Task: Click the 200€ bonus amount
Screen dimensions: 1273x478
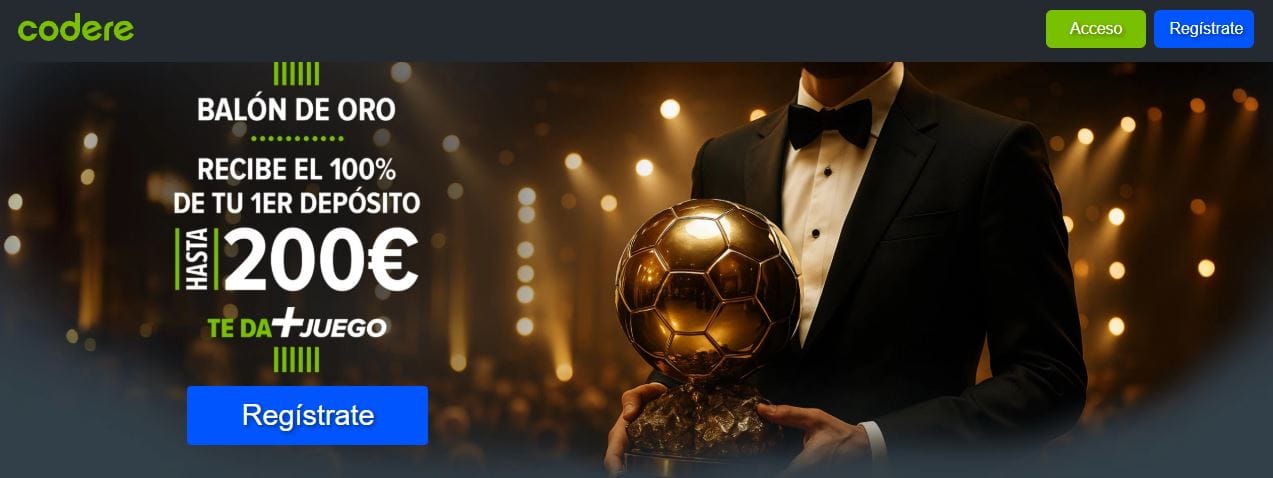Action: point(320,260)
